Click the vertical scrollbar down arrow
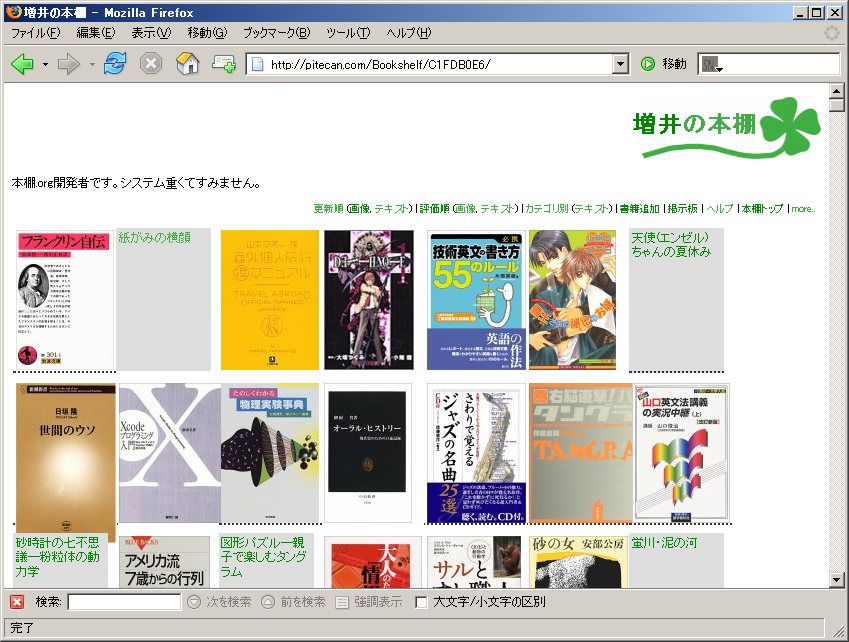The width and height of the screenshot is (849, 642). [837, 580]
